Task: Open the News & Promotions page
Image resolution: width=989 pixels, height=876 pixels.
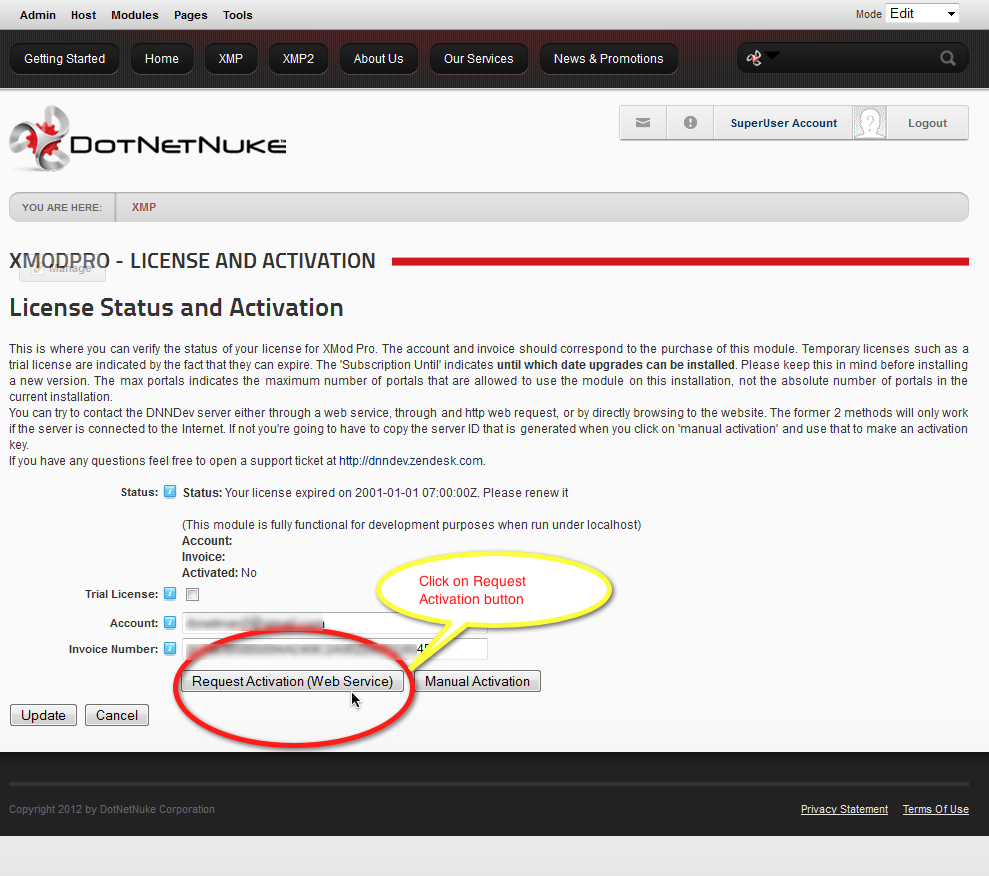Action: [x=608, y=59]
